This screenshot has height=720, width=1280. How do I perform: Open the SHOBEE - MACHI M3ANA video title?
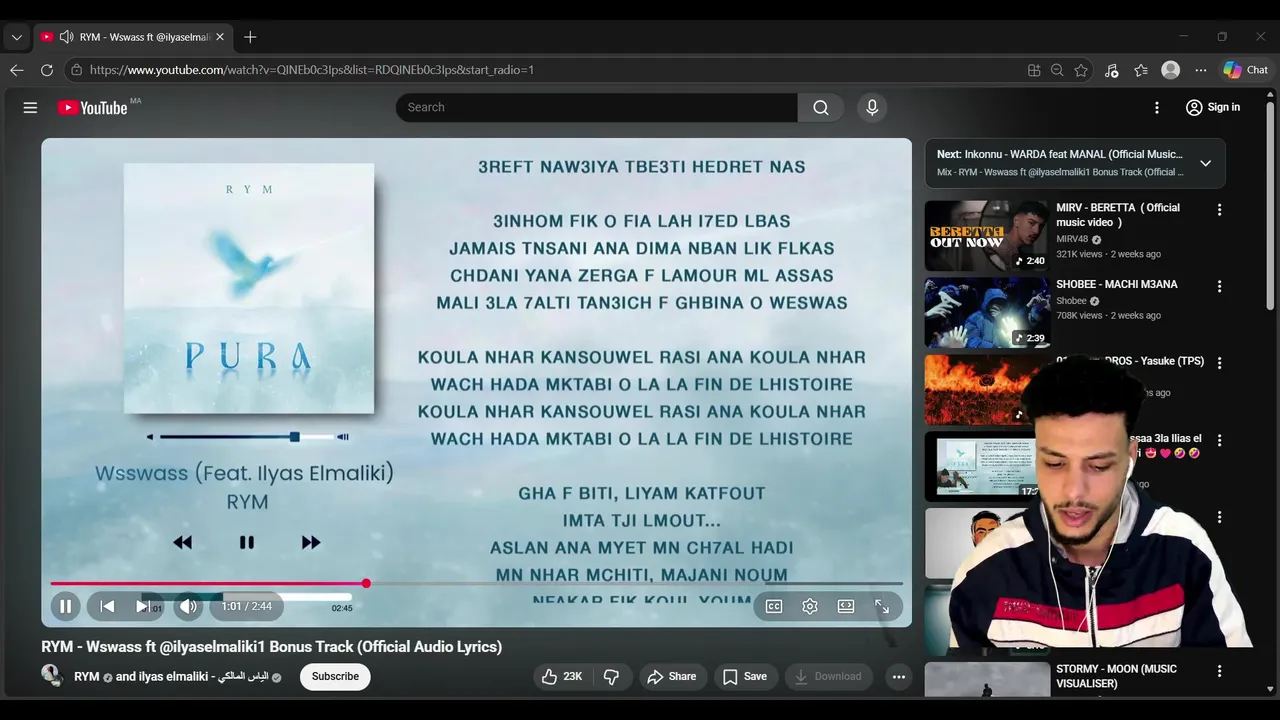coord(1117,285)
